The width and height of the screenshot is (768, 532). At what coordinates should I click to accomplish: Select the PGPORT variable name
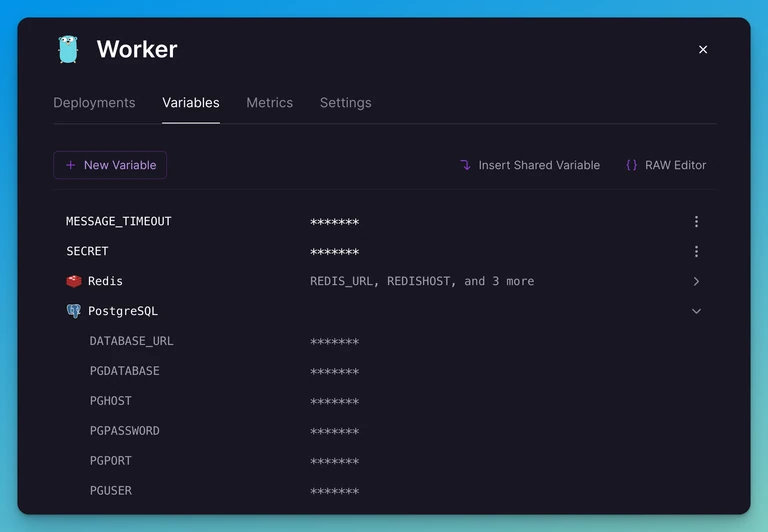tap(111, 460)
